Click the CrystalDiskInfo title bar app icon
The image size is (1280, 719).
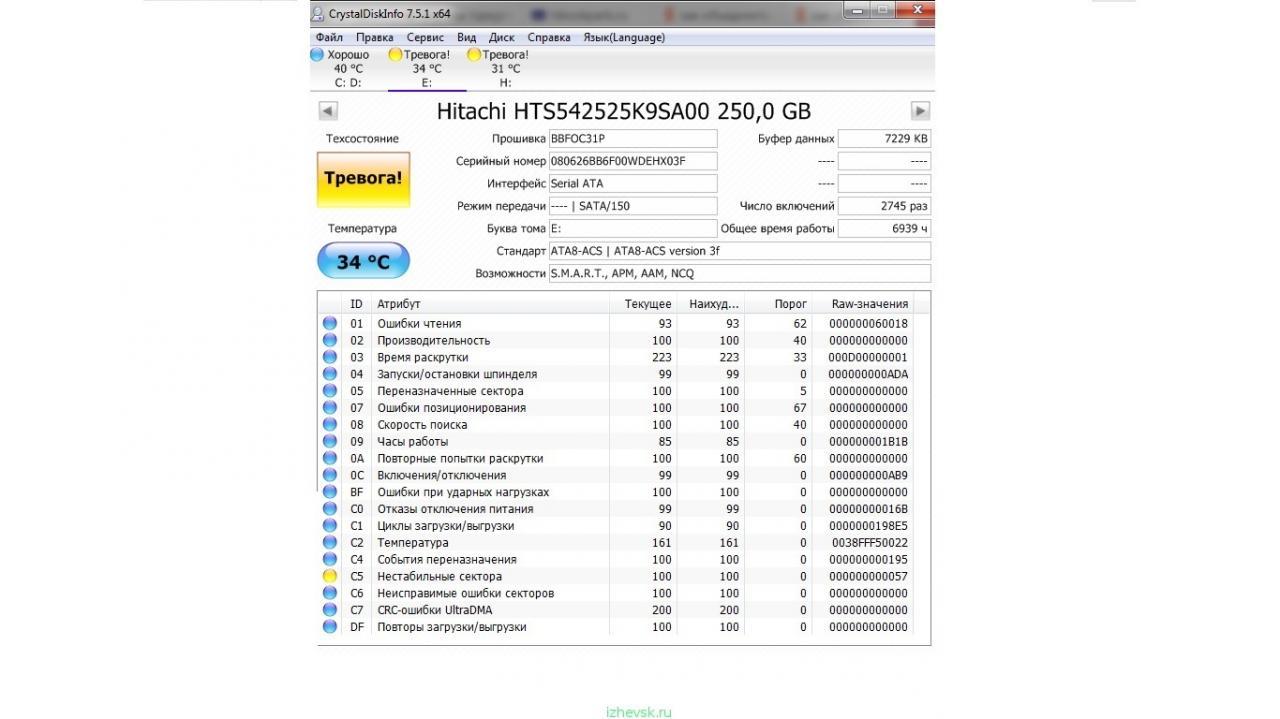318,13
